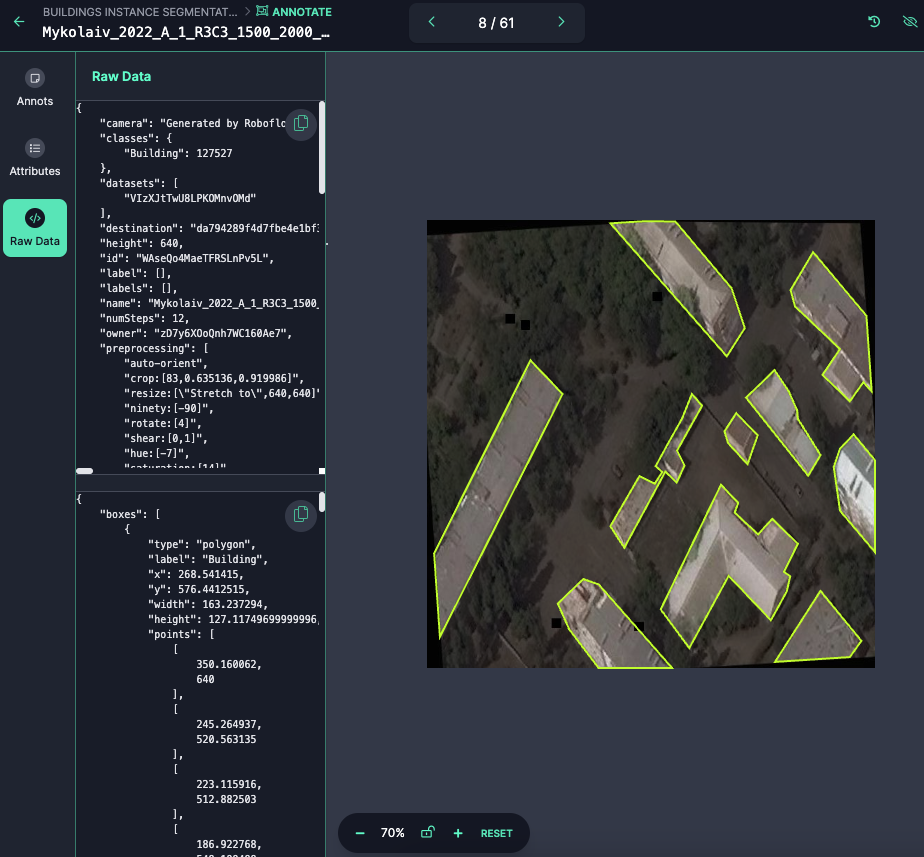Screen dimensions: 924x857
Task: Select the Raw Data tab
Action: tap(35, 228)
